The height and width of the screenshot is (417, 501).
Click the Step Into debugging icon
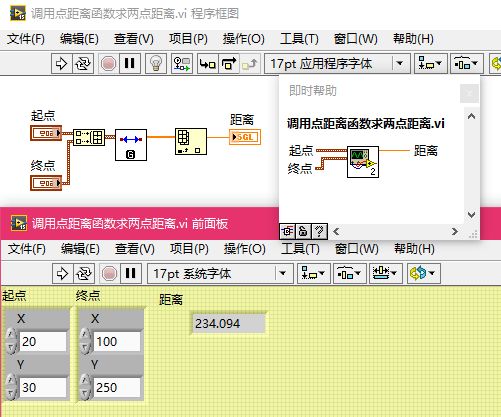tap(208, 63)
